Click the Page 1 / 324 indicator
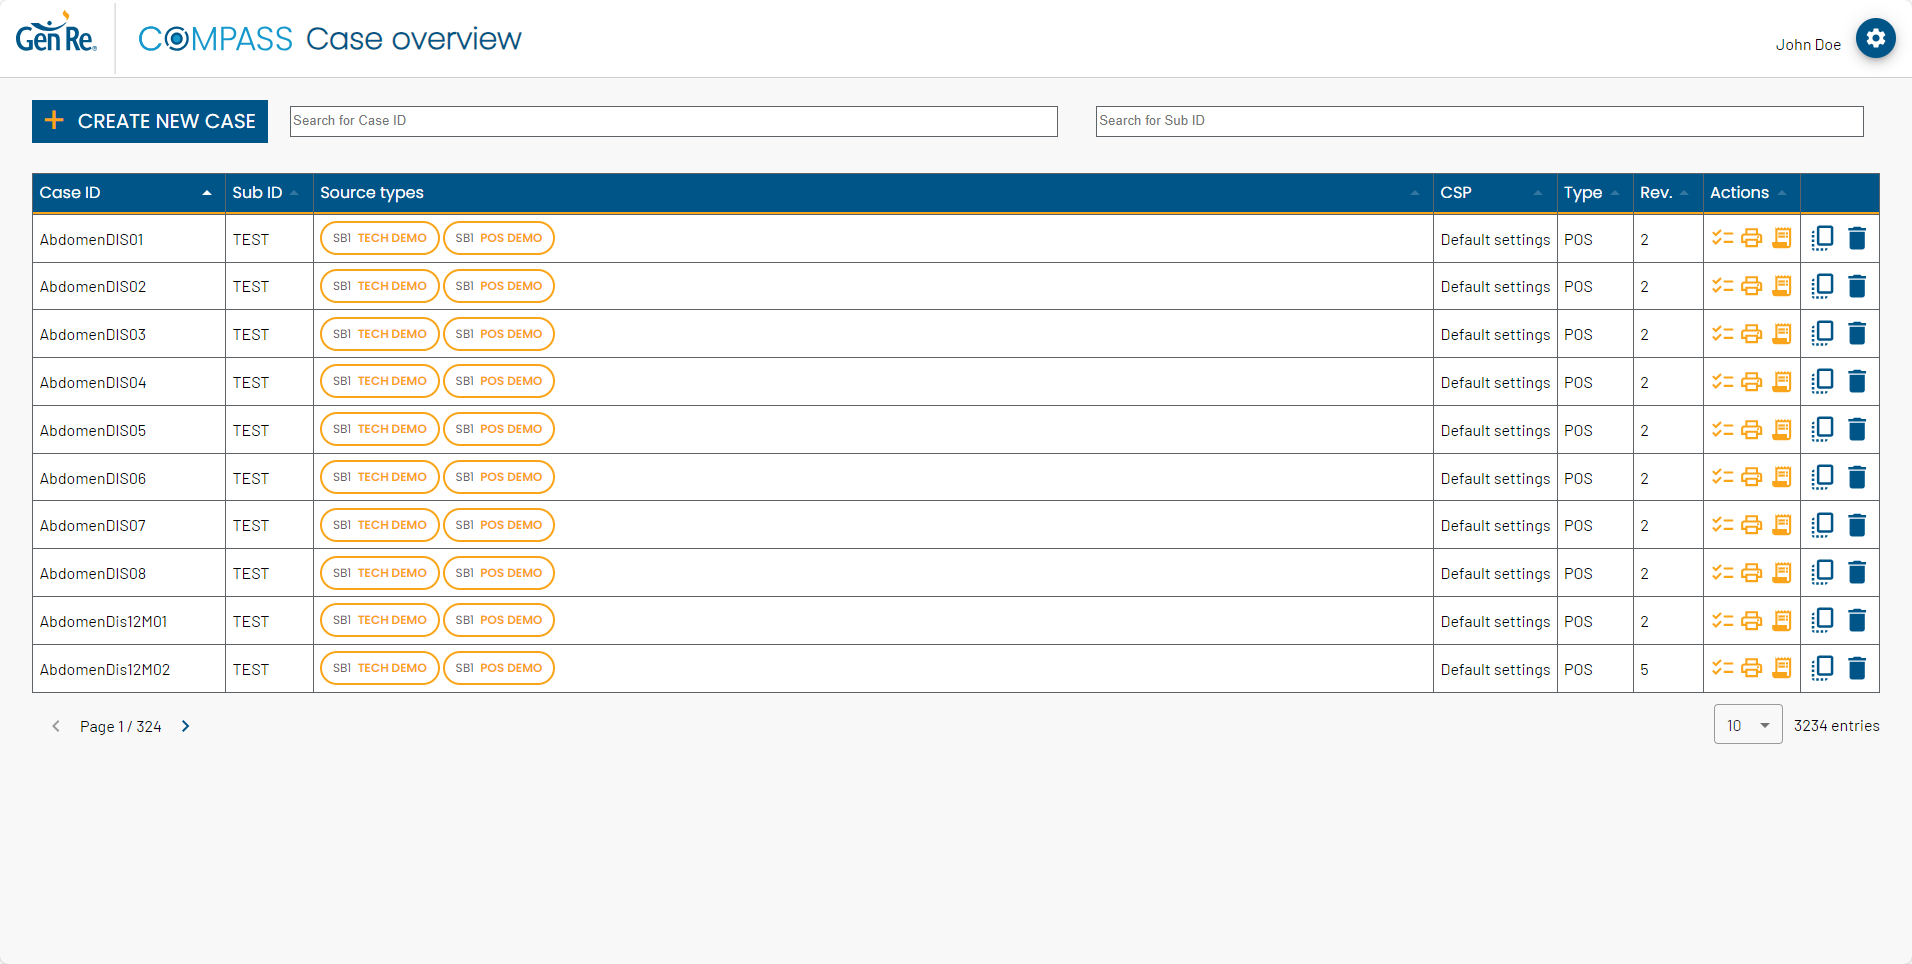 [121, 727]
